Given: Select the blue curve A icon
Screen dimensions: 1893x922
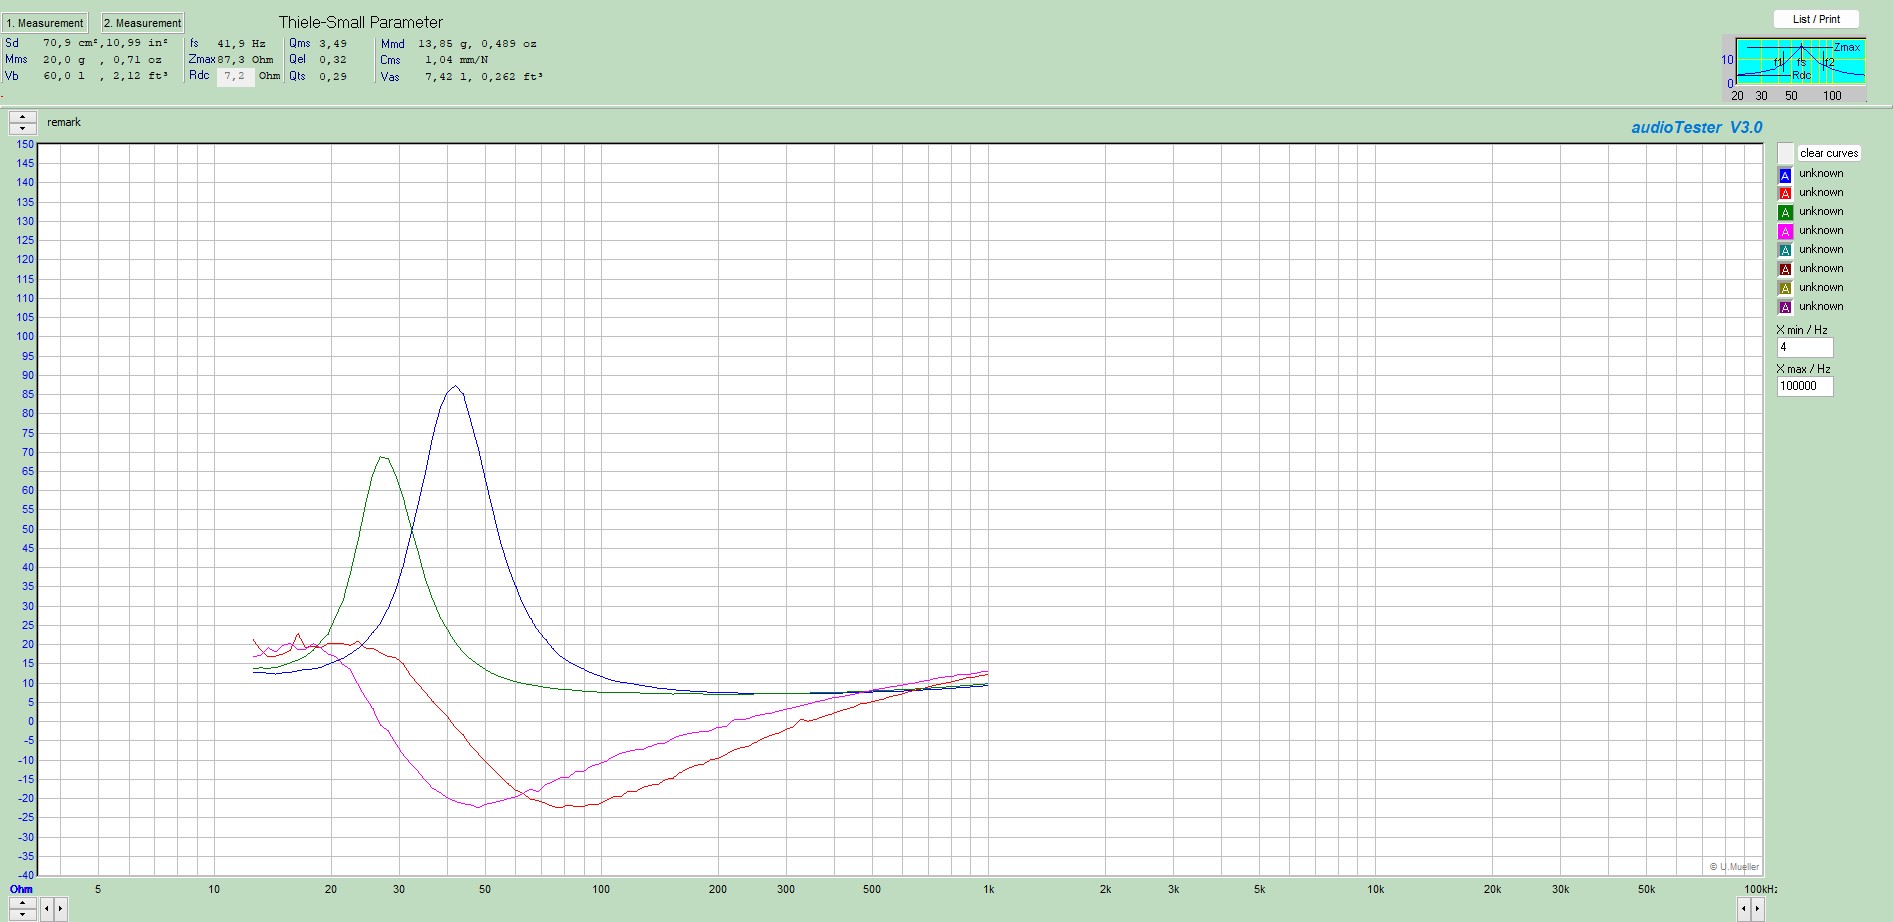Looking at the screenshot, I should click(1785, 175).
